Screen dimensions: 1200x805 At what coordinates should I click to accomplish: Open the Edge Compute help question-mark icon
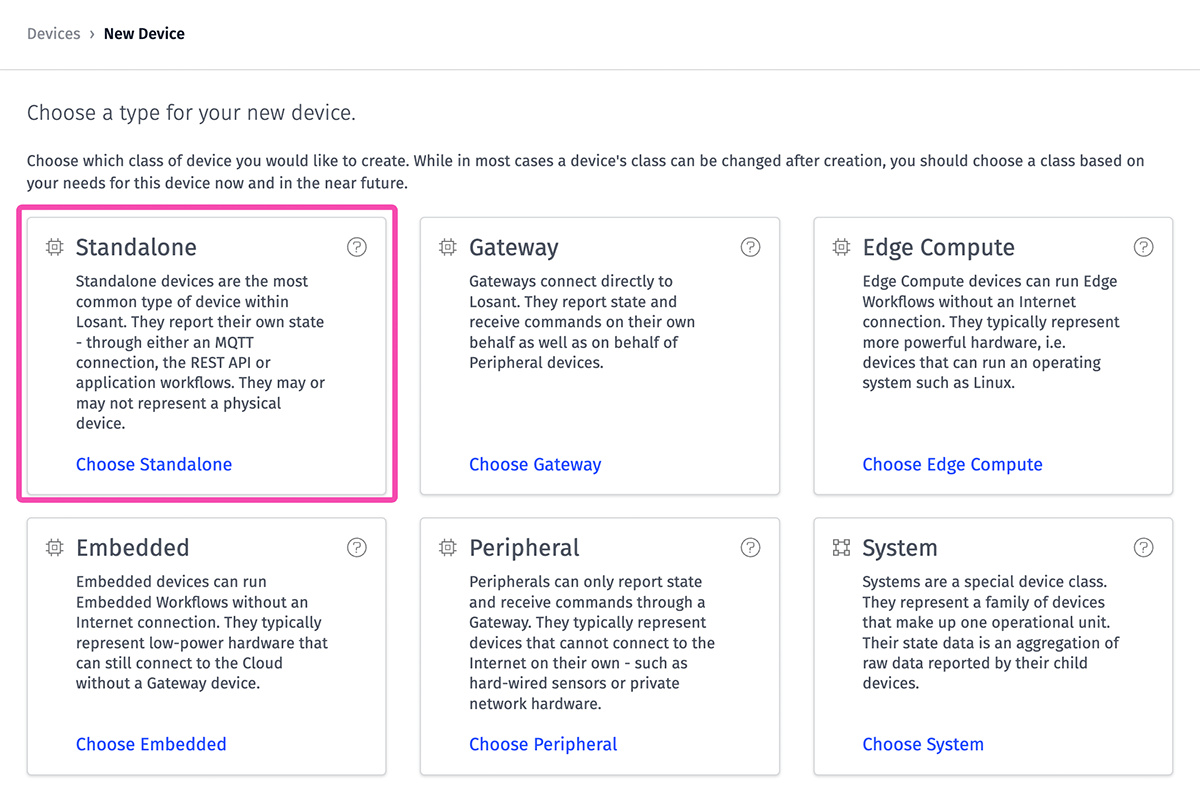pyautogui.click(x=1144, y=247)
